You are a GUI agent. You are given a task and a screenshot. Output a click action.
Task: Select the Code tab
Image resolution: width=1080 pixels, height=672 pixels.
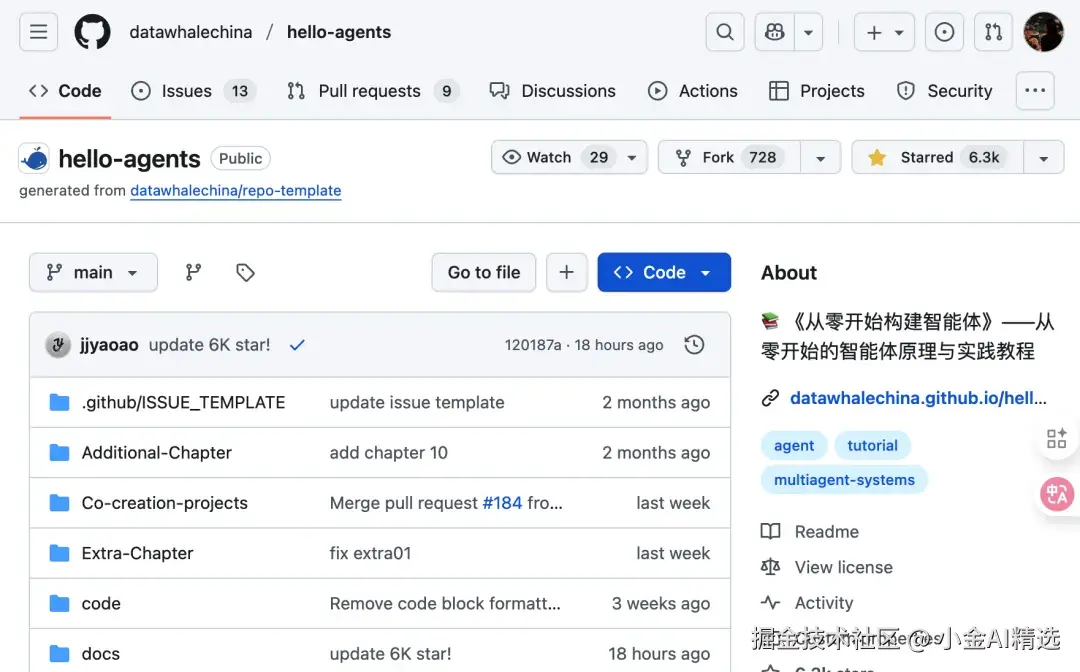click(x=65, y=91)
